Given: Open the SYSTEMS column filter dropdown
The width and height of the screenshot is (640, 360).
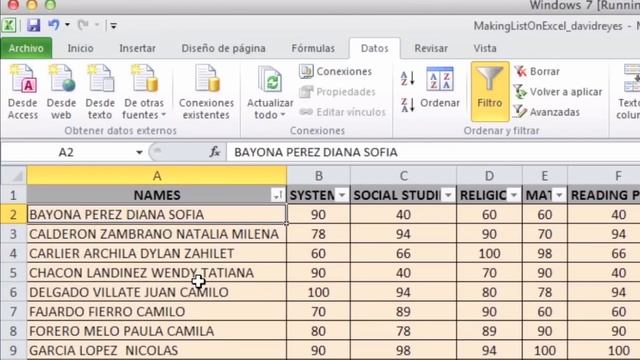Looking at the screenshot, I should coord(342,196).
